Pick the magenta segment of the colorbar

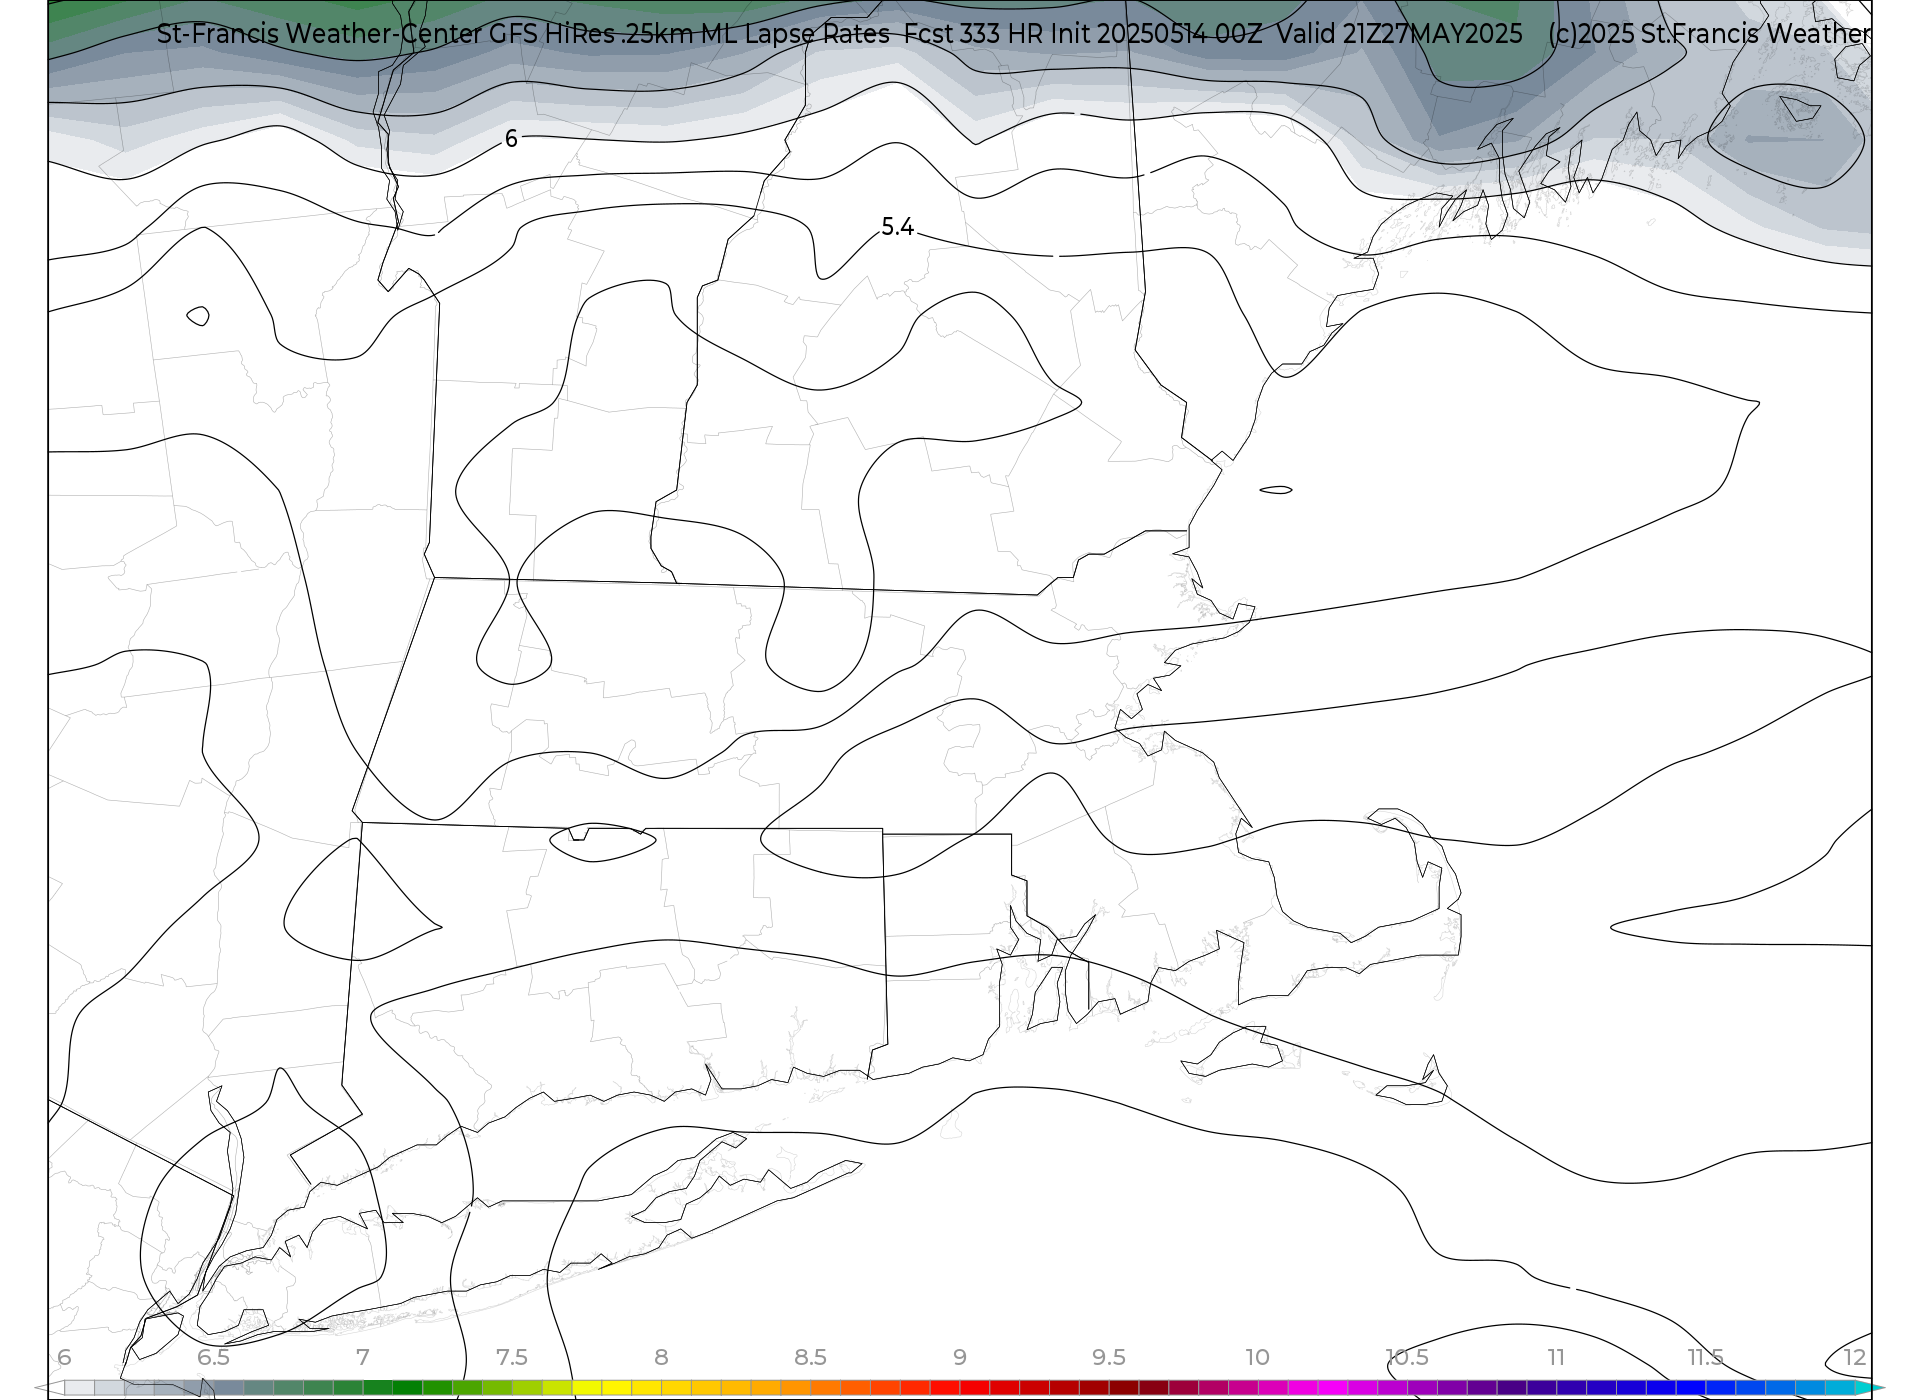click(x=1332, y=1388)
